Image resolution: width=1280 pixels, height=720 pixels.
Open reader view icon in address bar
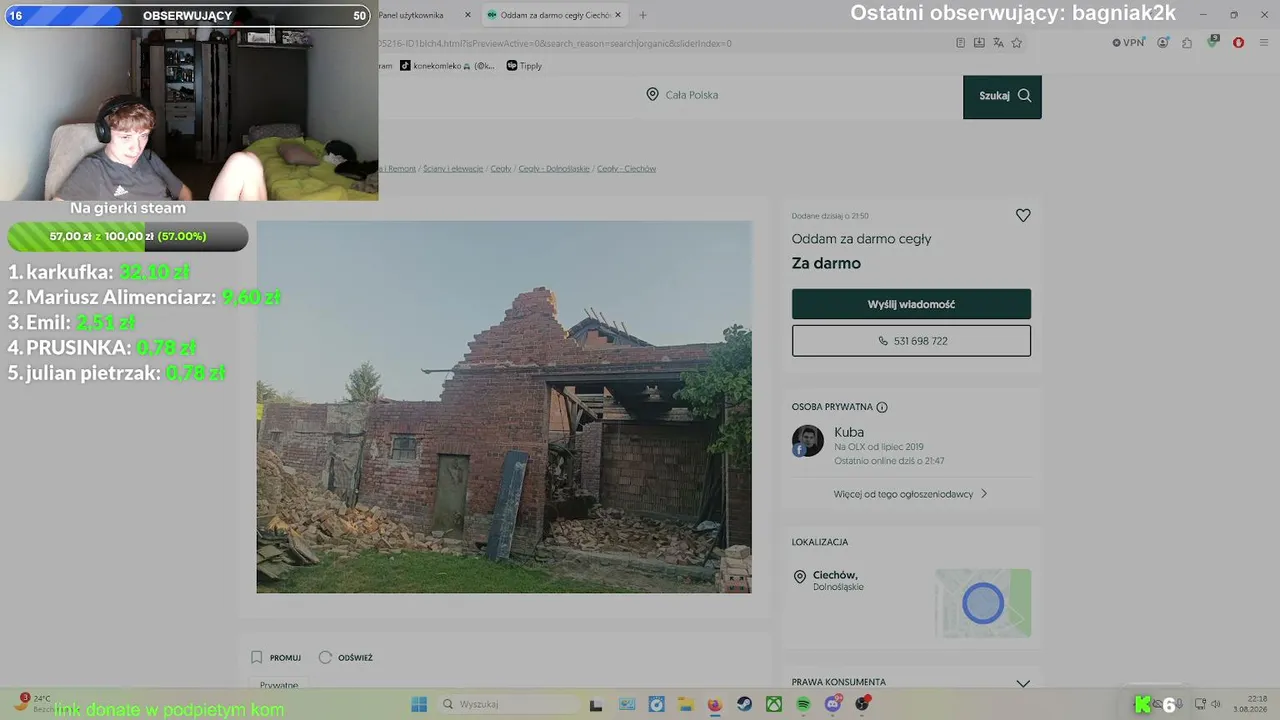pos(961,43)
